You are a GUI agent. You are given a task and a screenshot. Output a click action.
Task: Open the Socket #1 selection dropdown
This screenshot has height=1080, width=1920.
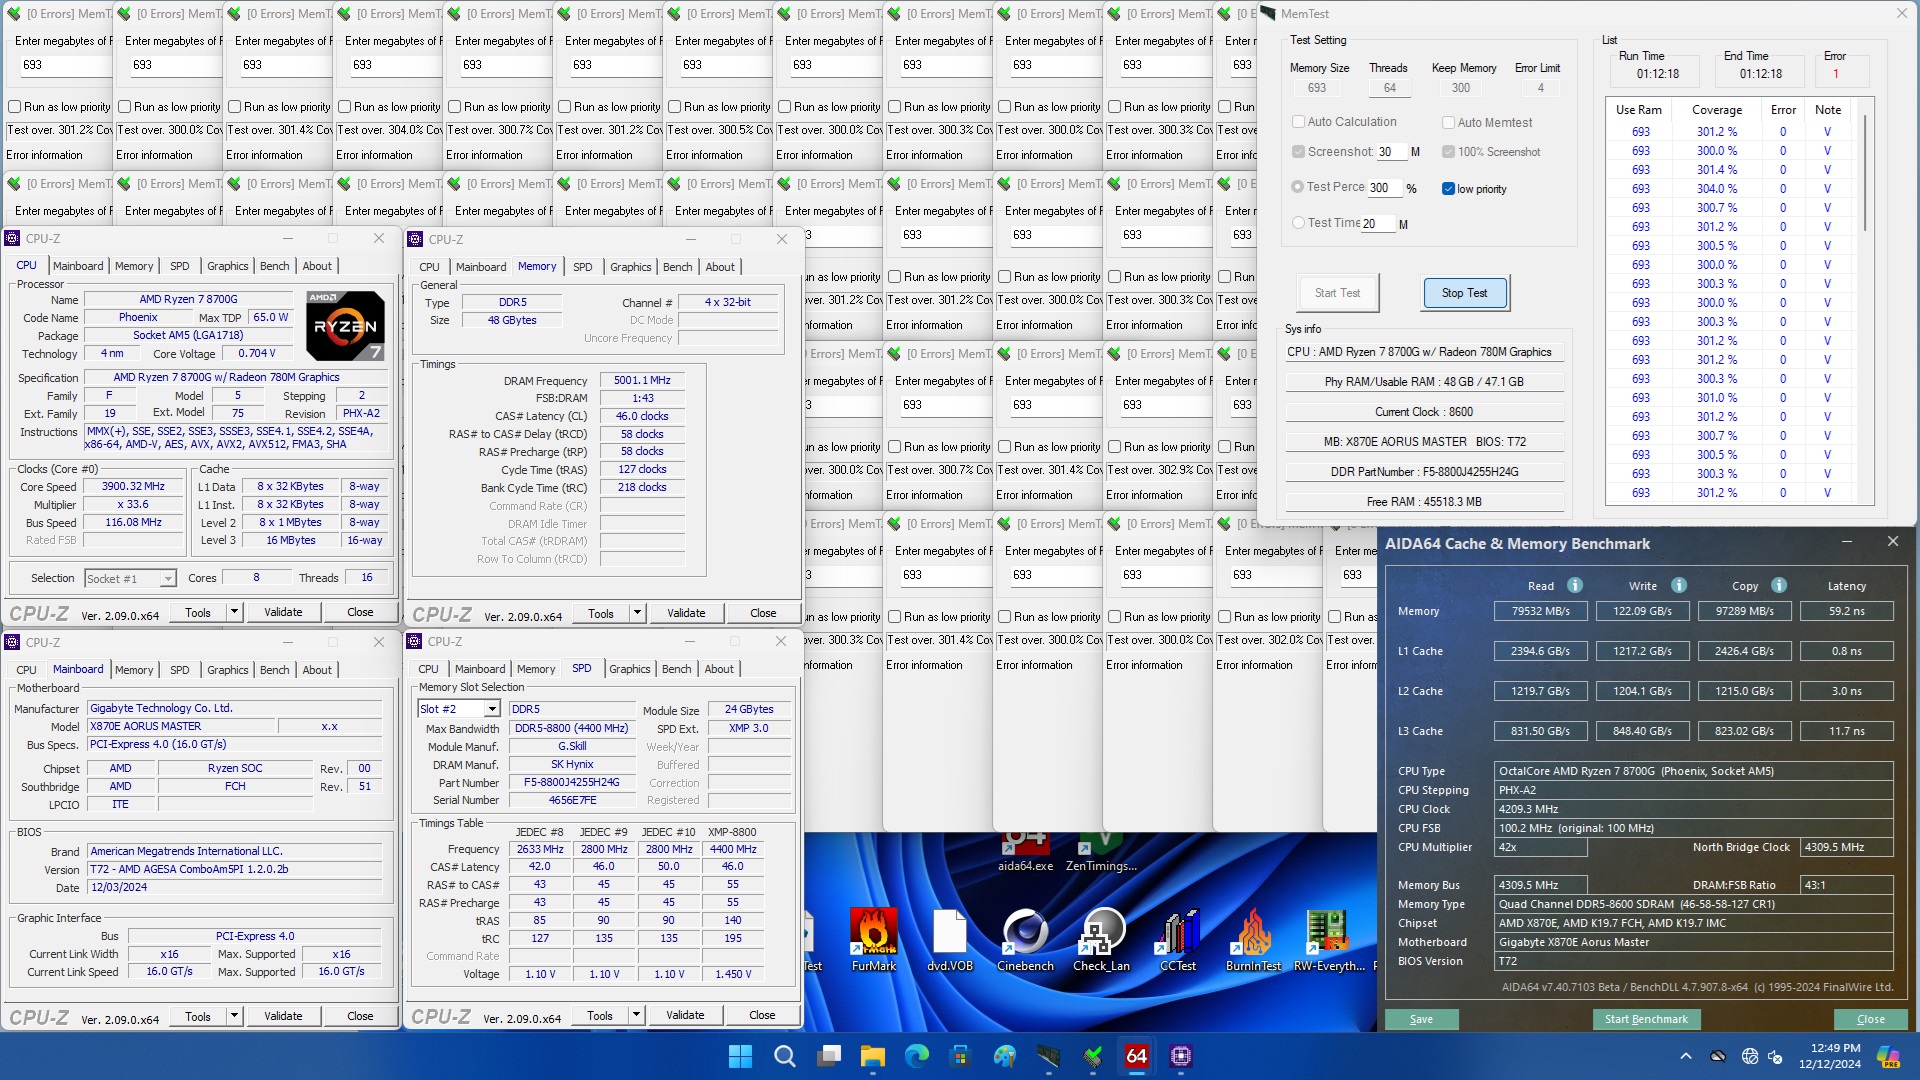(x=168, y=578)
